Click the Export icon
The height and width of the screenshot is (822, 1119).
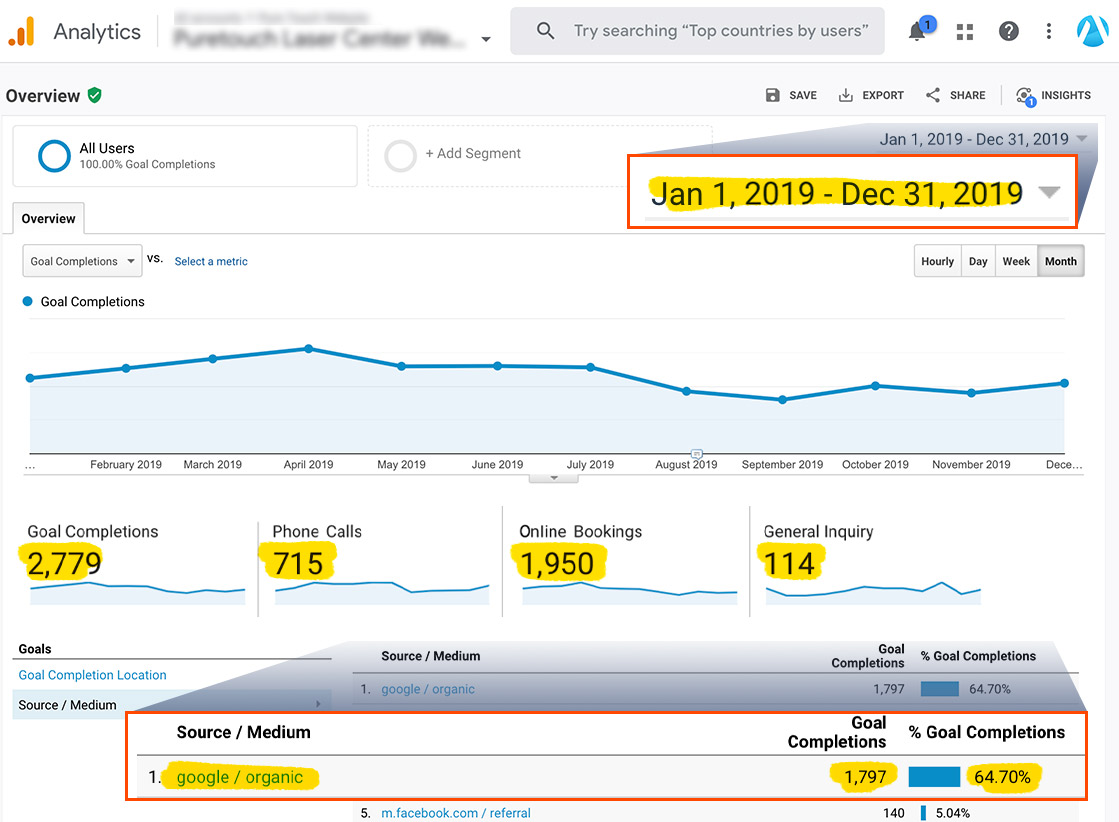point(871,95)
